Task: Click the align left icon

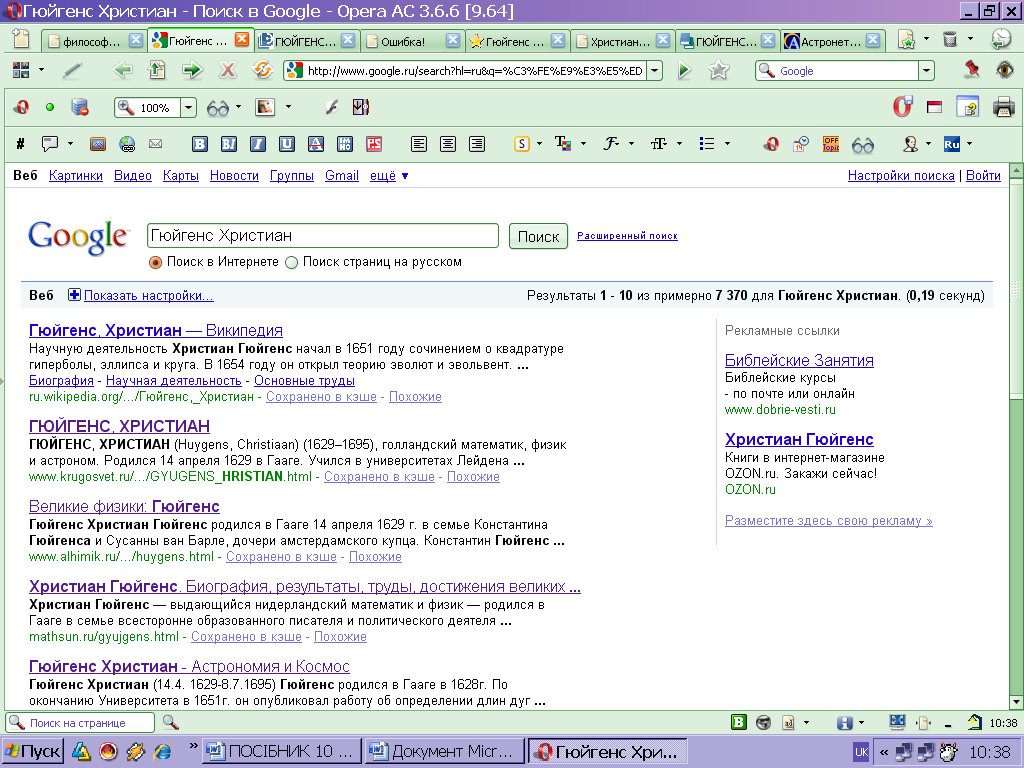Action: [x=419, y=144]
